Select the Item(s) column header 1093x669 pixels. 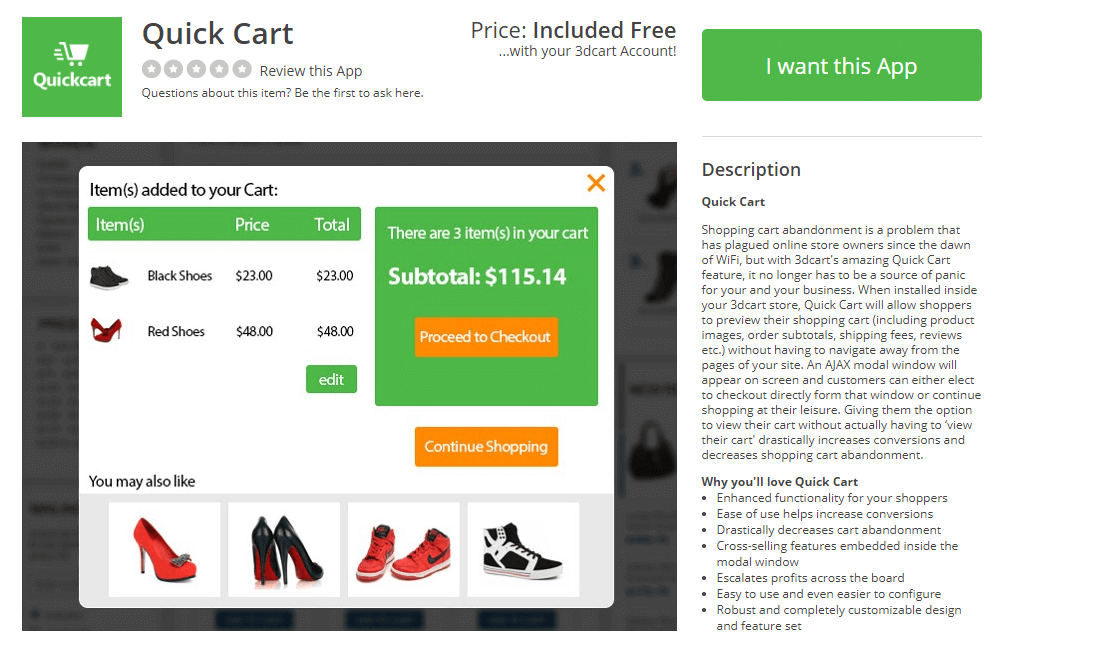120,224
